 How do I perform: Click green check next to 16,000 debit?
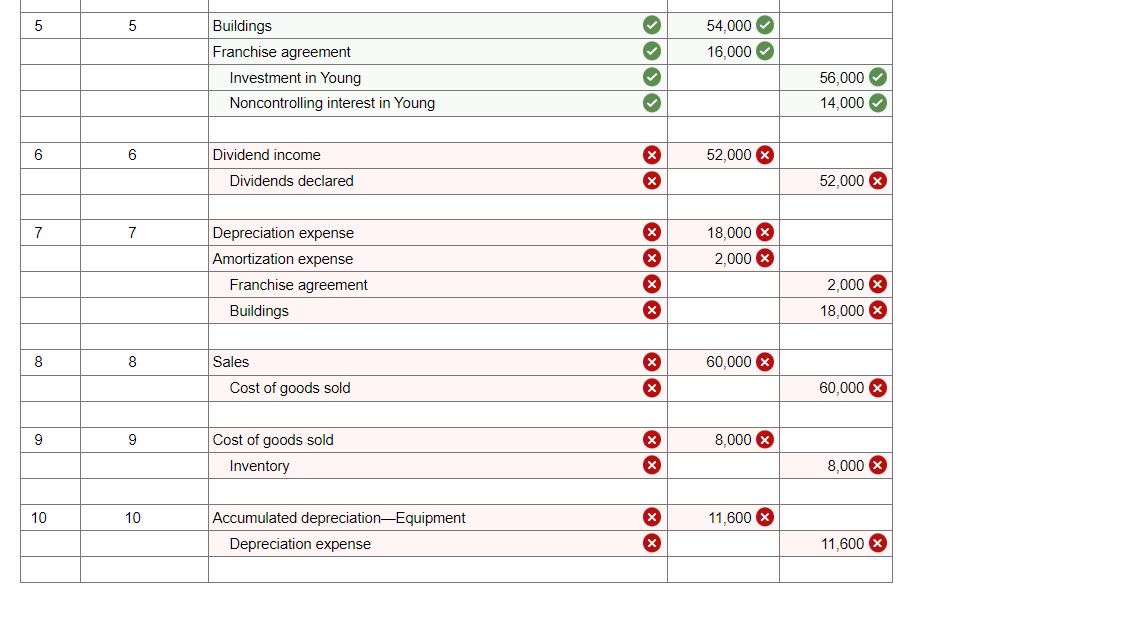(x=765, y=51)
